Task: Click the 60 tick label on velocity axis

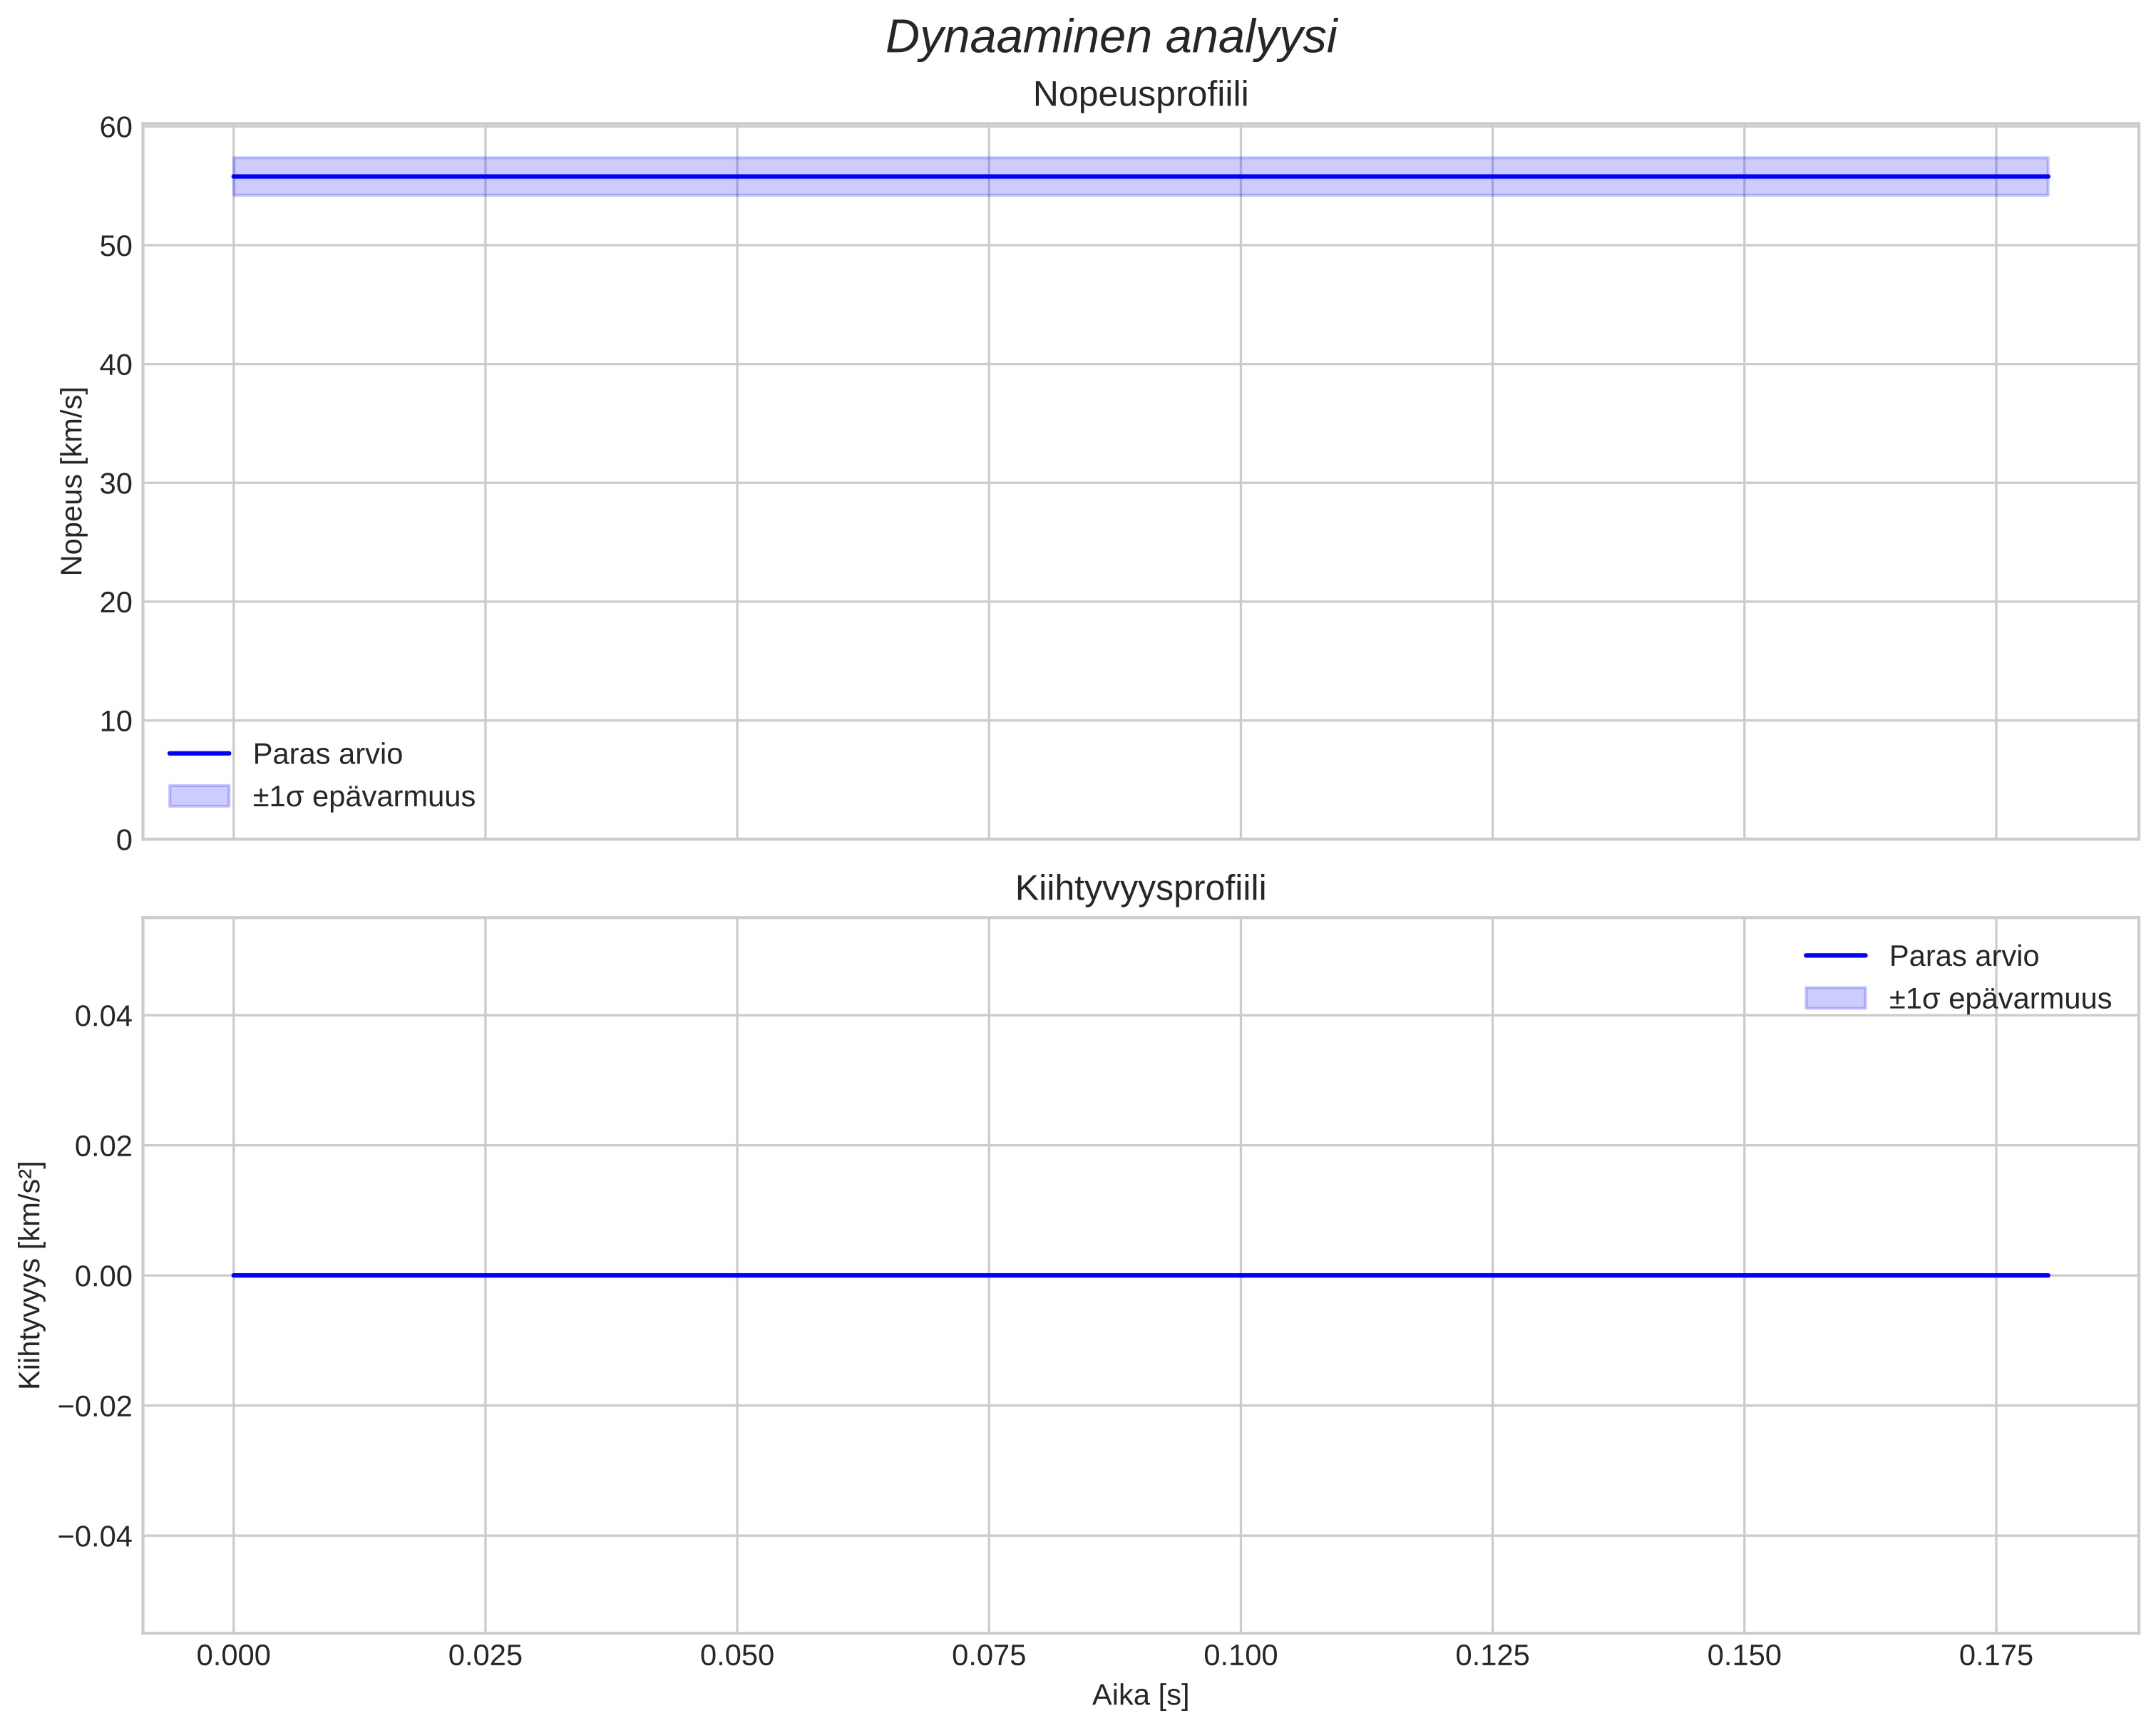Action: (x=116, y=127)
